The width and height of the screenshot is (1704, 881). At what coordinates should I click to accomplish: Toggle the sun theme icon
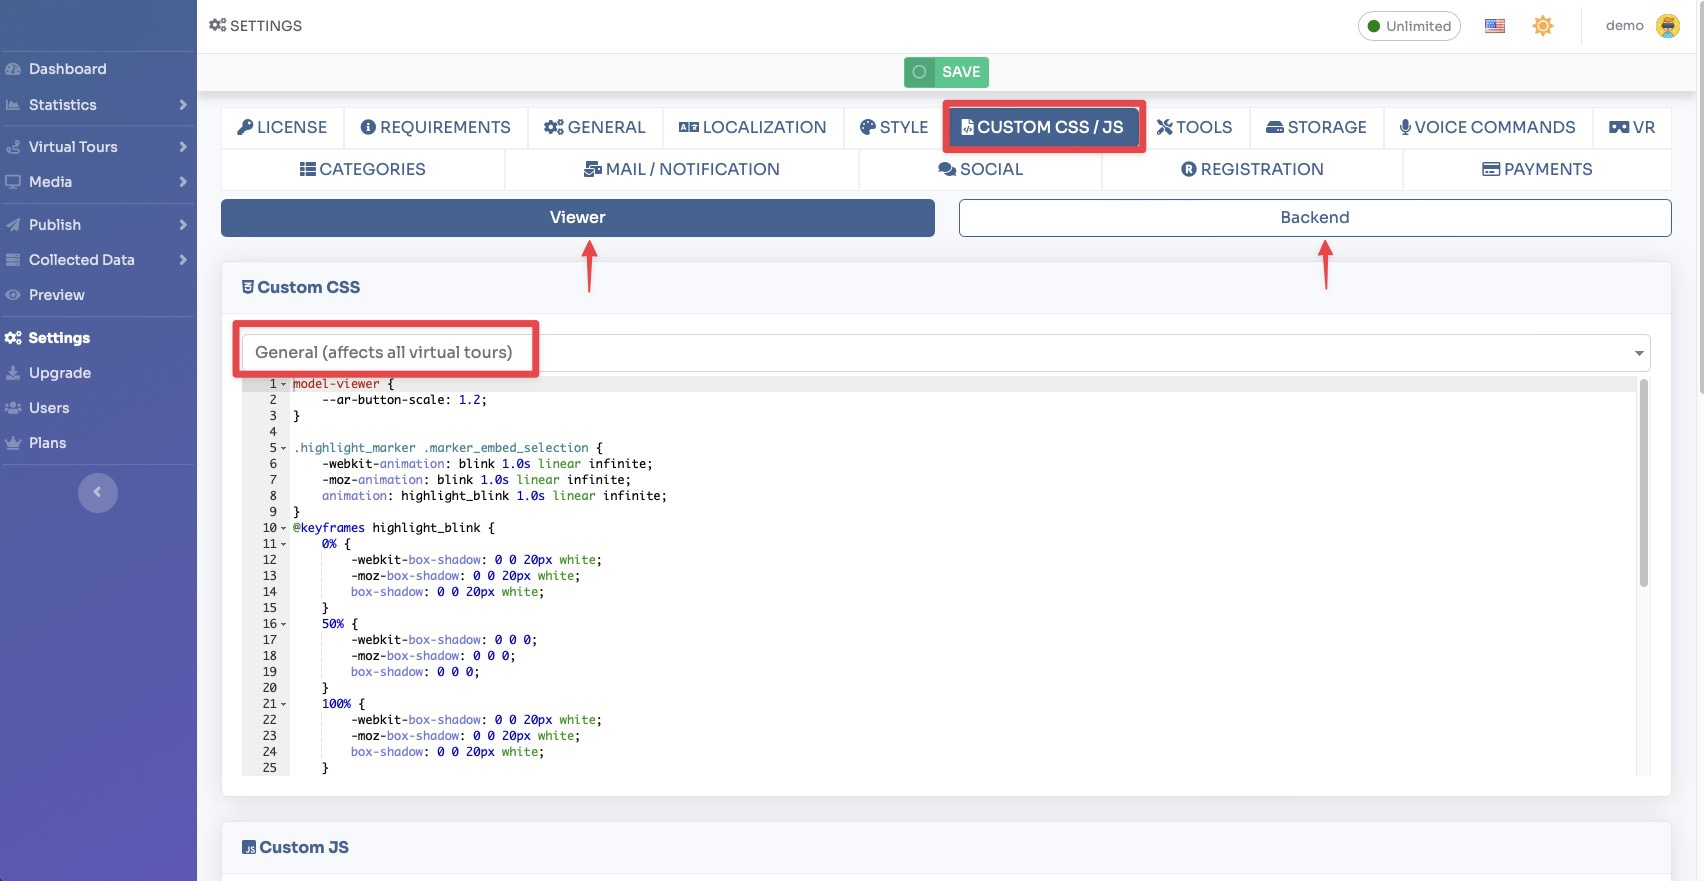tap(1543, 26)
